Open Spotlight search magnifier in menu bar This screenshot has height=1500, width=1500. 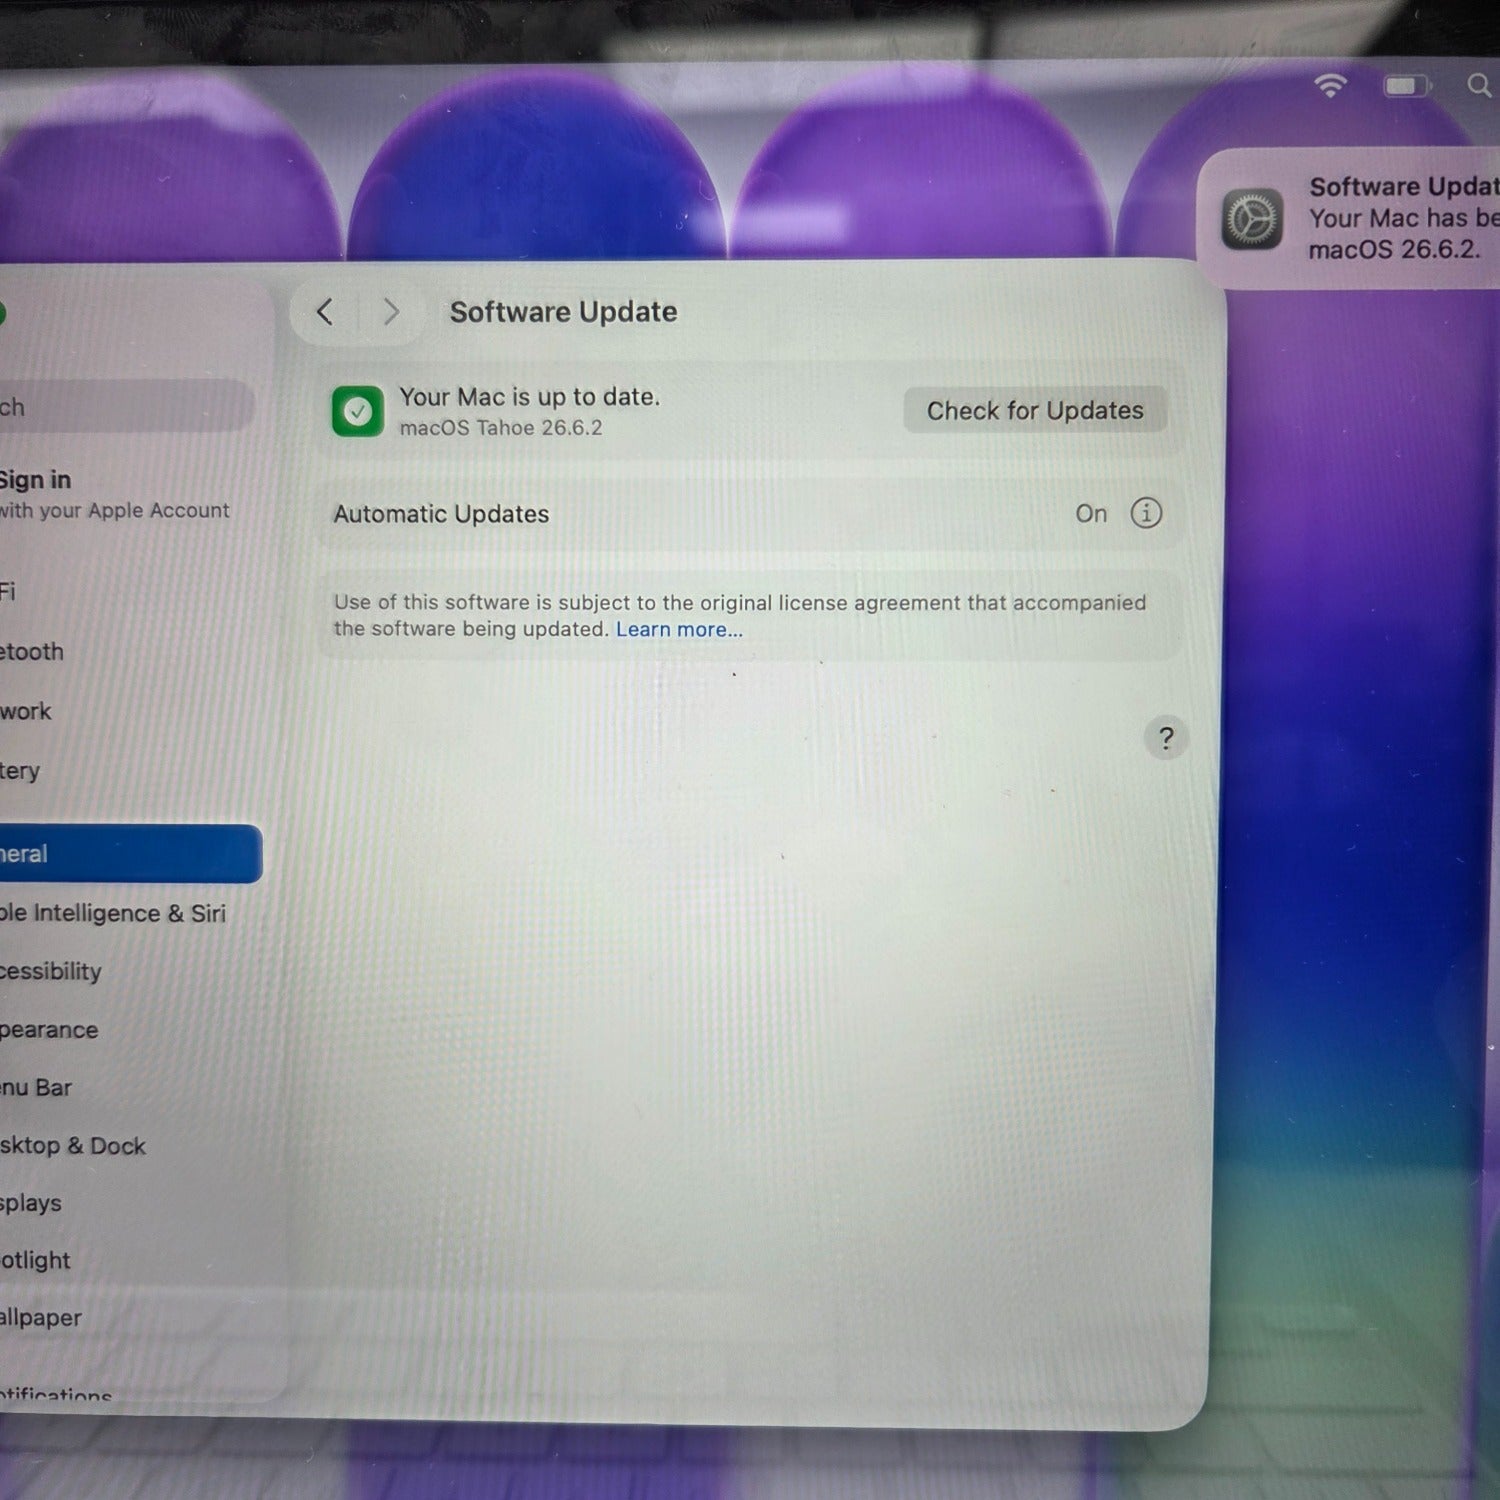pyautogui.click(x=1479, y=86)
